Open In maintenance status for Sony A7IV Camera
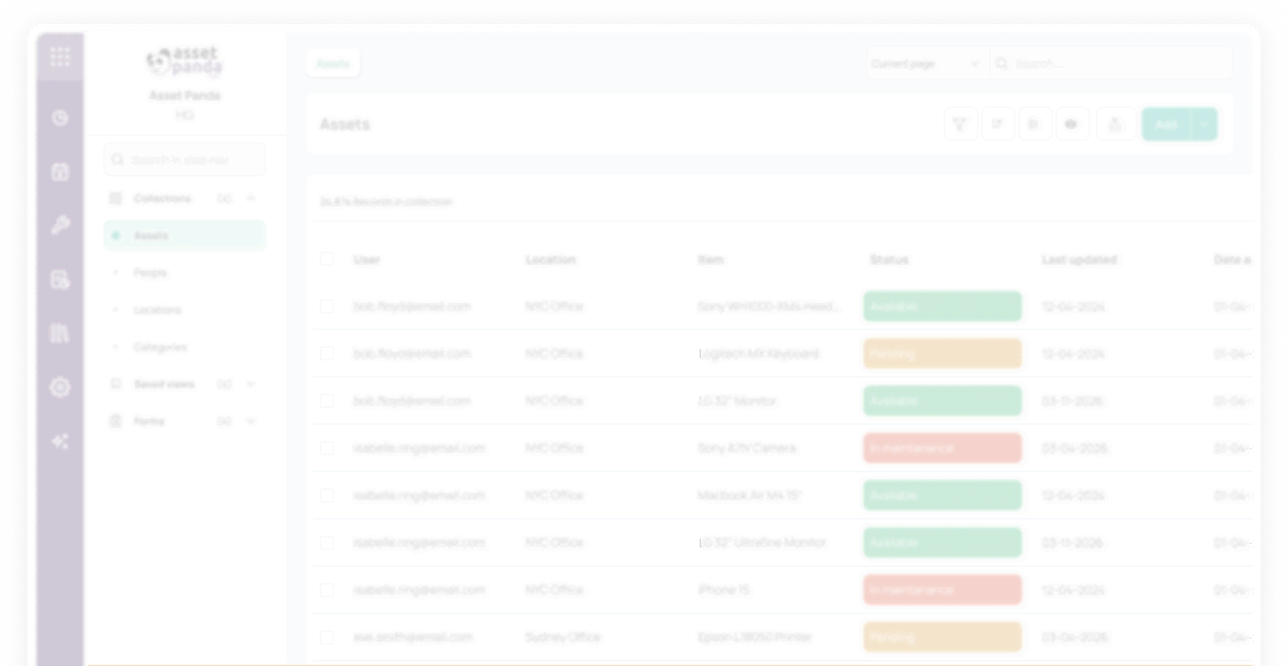1288x666 pixels. click(x=942, y=448)
